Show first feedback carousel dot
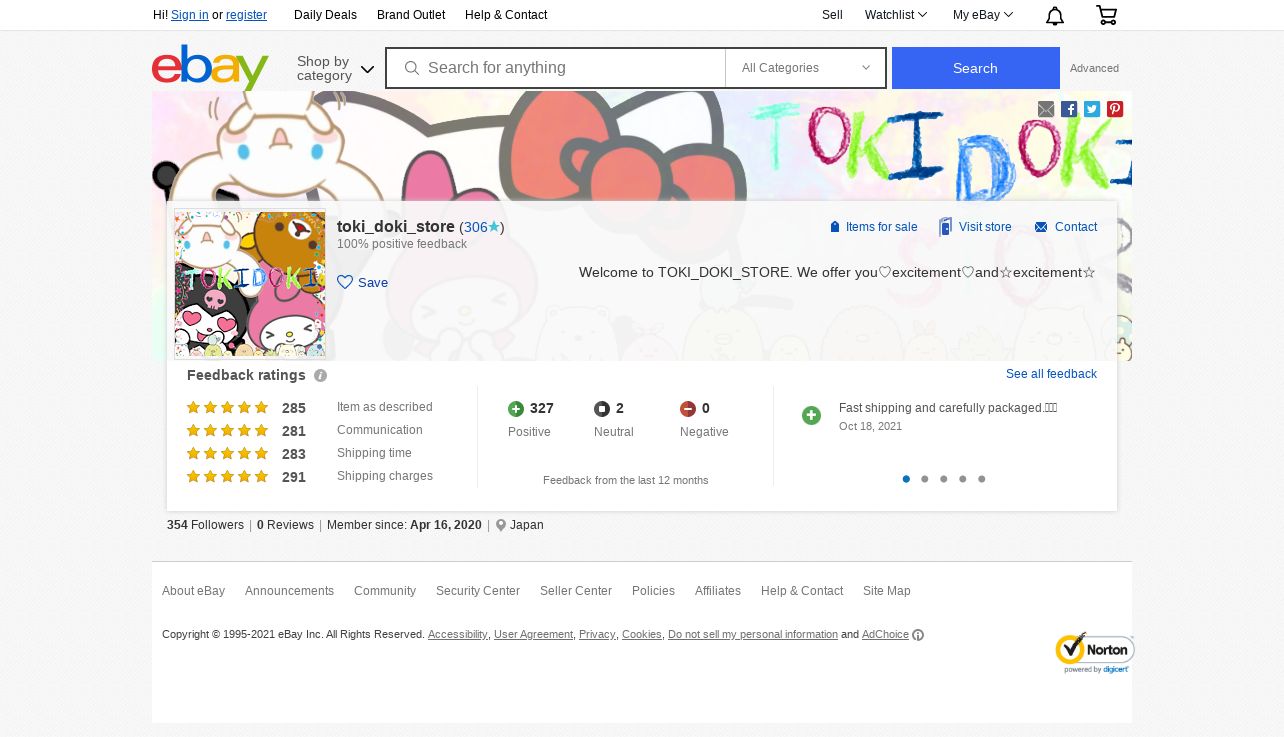The image size is (1284, 737). coord(906,479)
